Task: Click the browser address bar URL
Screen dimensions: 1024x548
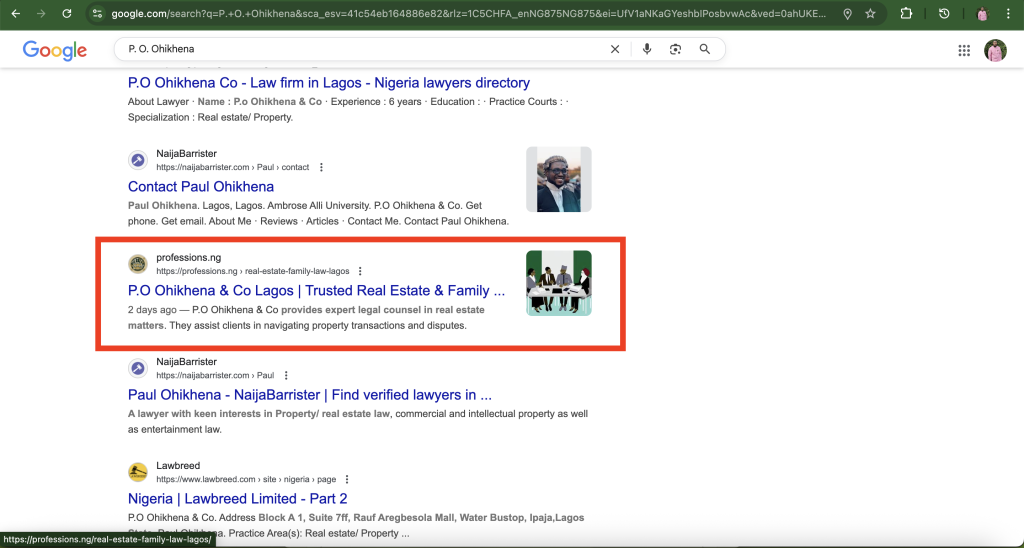Action: coord(468,14)
